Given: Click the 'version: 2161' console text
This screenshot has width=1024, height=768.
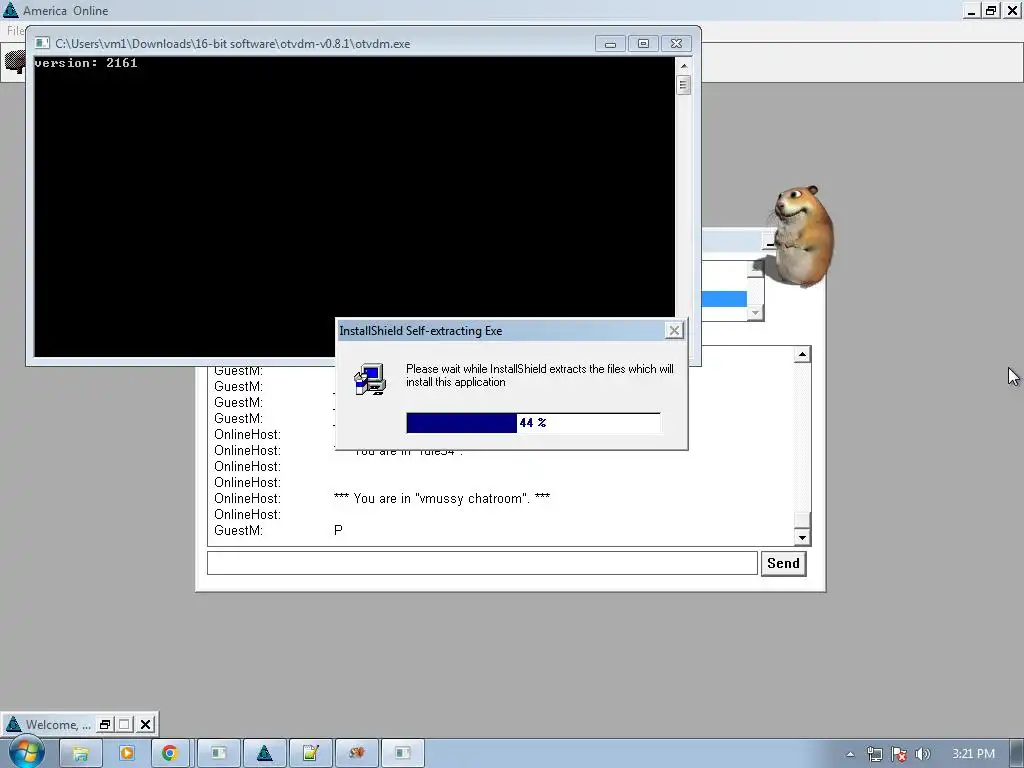Looking at the screenshot, I should 86,63.
